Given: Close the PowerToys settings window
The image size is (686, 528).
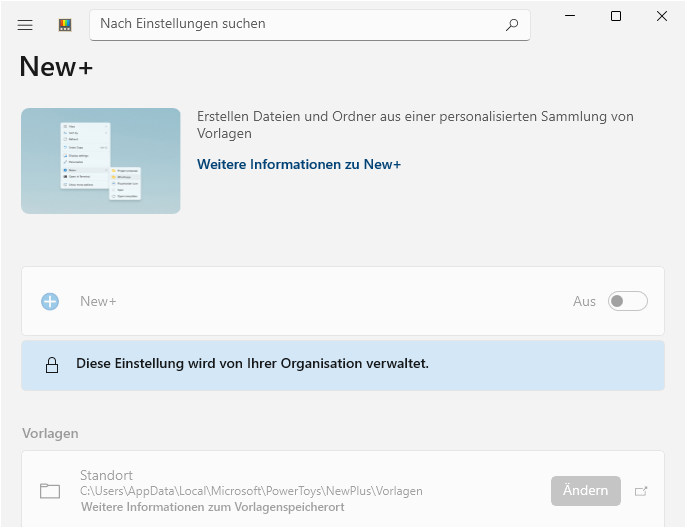Looking at the screenshot, I should coord(662,16).
